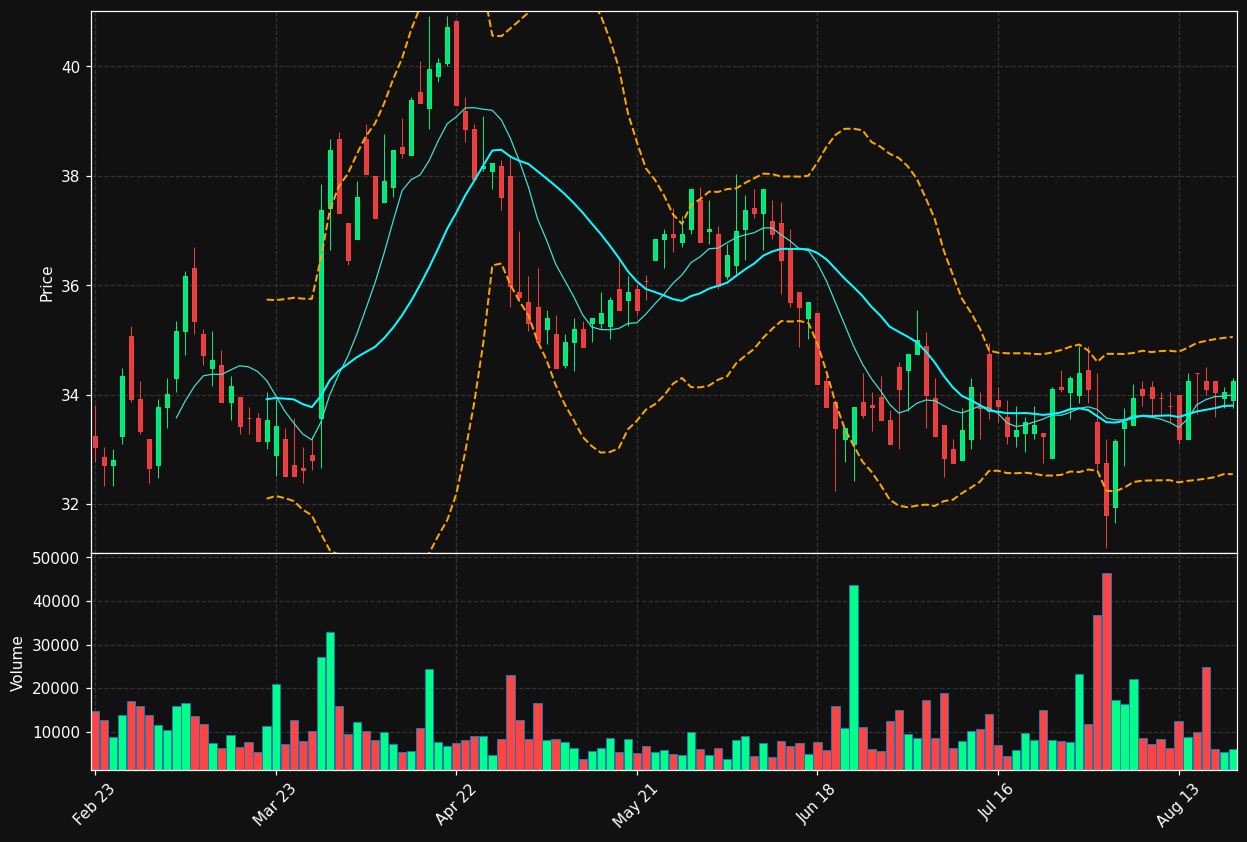Click the Jun 18 date label

[x=817, y=803]
